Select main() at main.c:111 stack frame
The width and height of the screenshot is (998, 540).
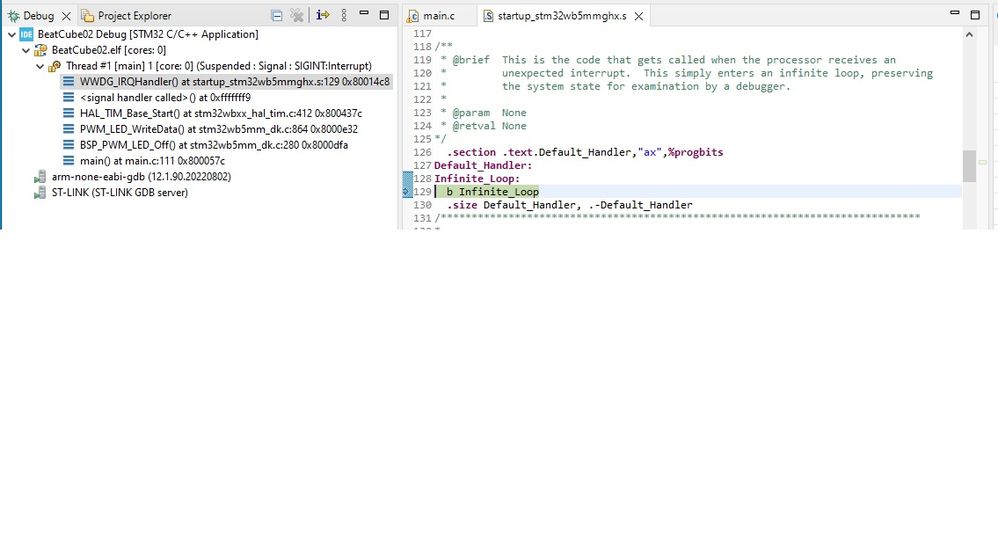152,161
